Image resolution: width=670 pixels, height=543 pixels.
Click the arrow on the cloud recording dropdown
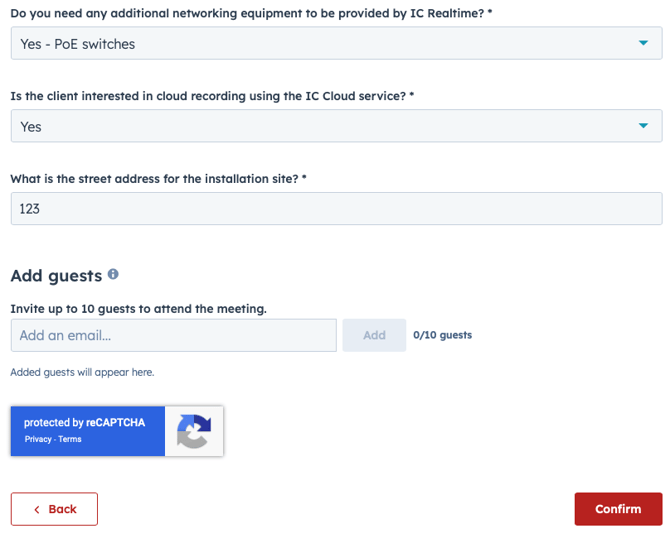[x=643, y=127]
